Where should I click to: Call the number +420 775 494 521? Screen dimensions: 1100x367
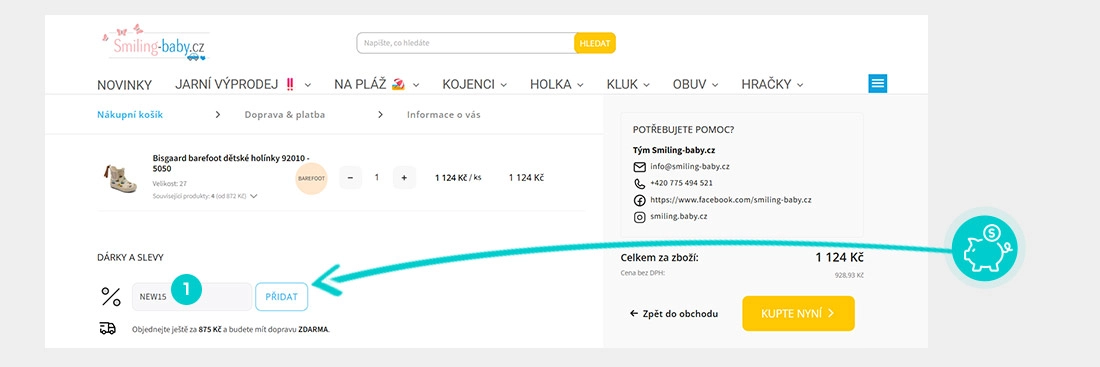681,183
